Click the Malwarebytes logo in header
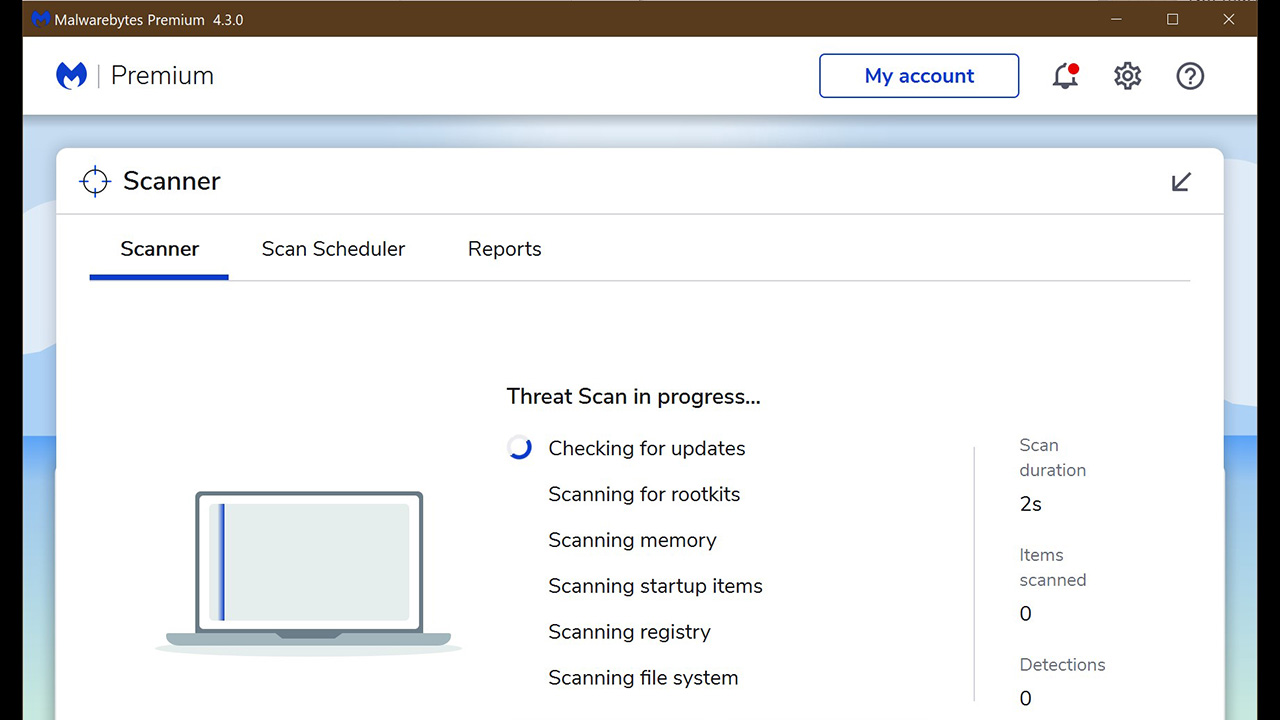Screen dimensions: 1280x720 72,76
